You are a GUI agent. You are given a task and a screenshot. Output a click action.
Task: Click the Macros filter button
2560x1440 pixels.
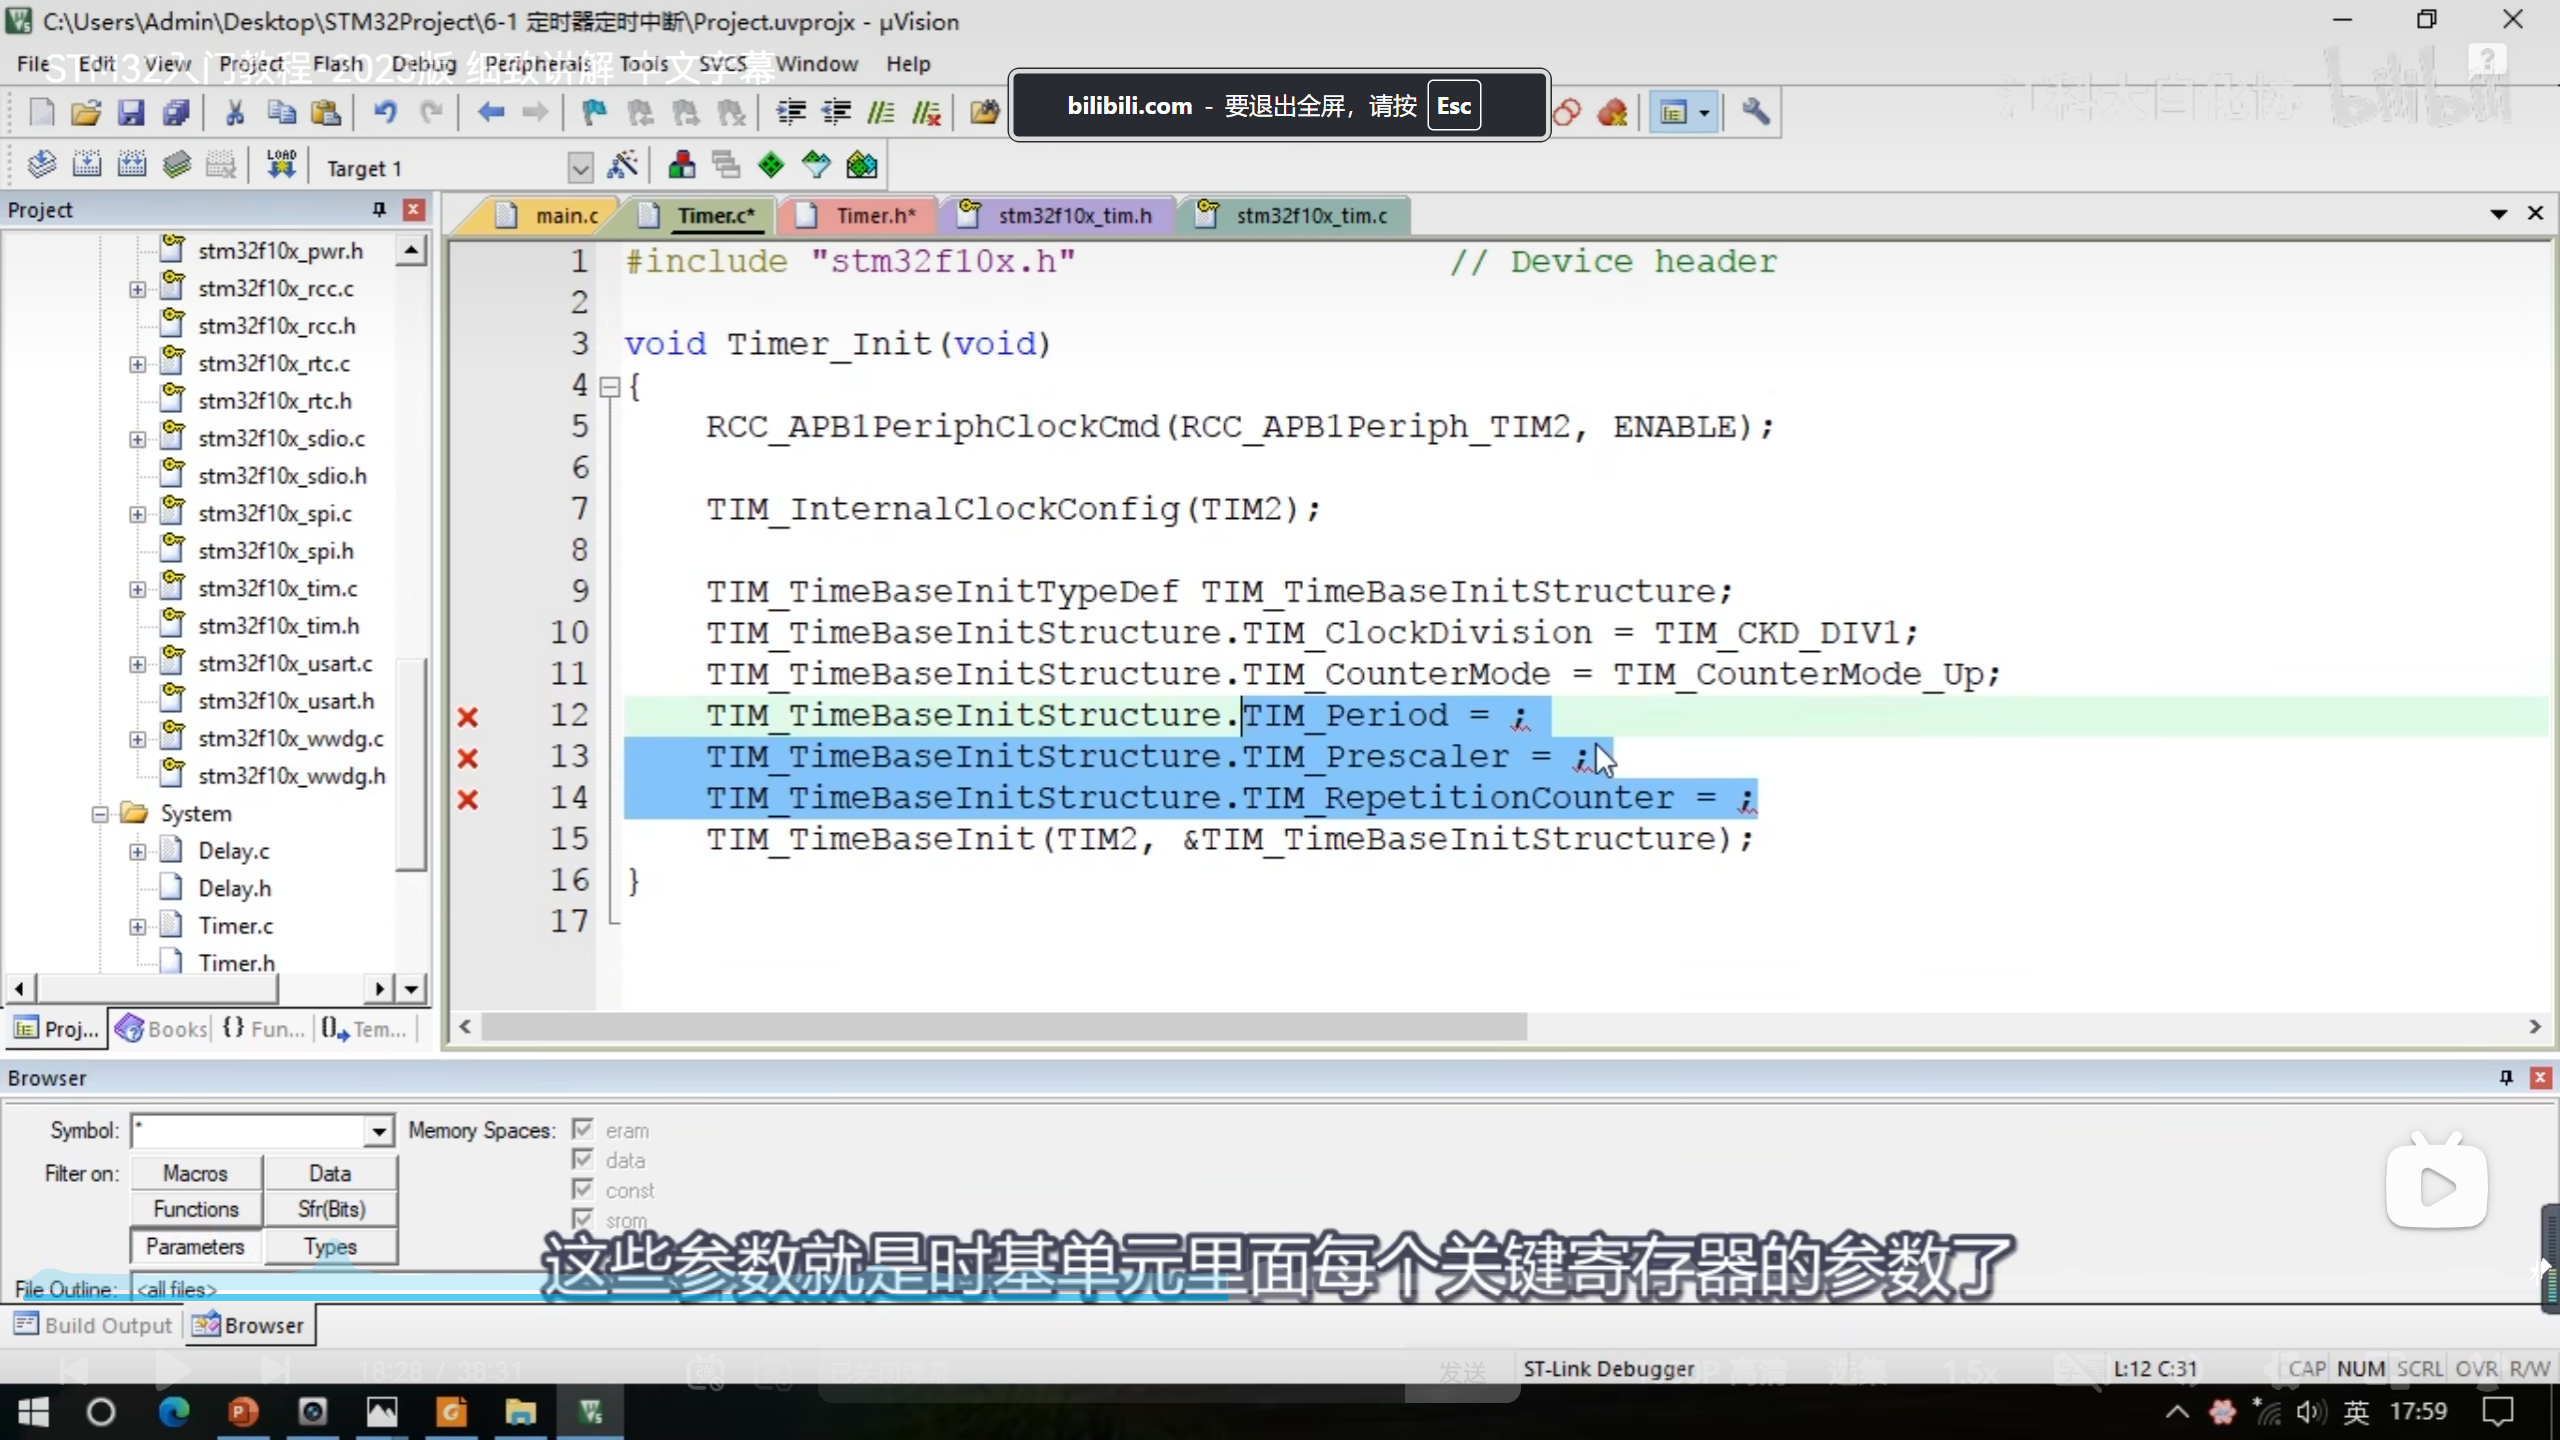(196, 1173)
